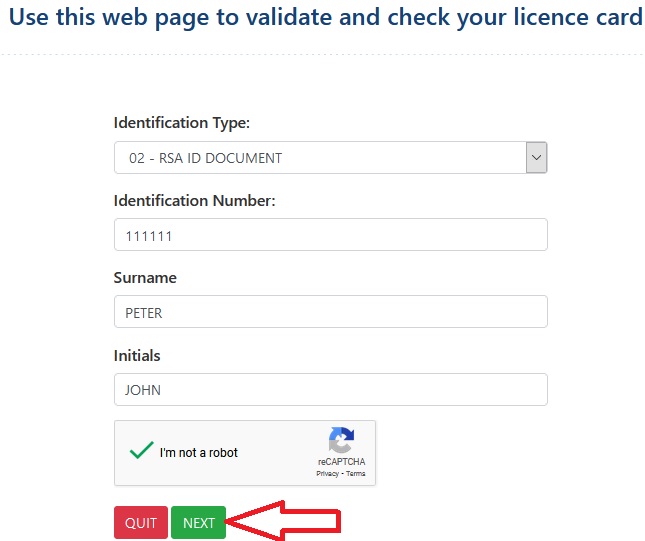The image size is (645, 541).
Task: Click the "Identification Number:" label
Action: (x=194, y=200)
